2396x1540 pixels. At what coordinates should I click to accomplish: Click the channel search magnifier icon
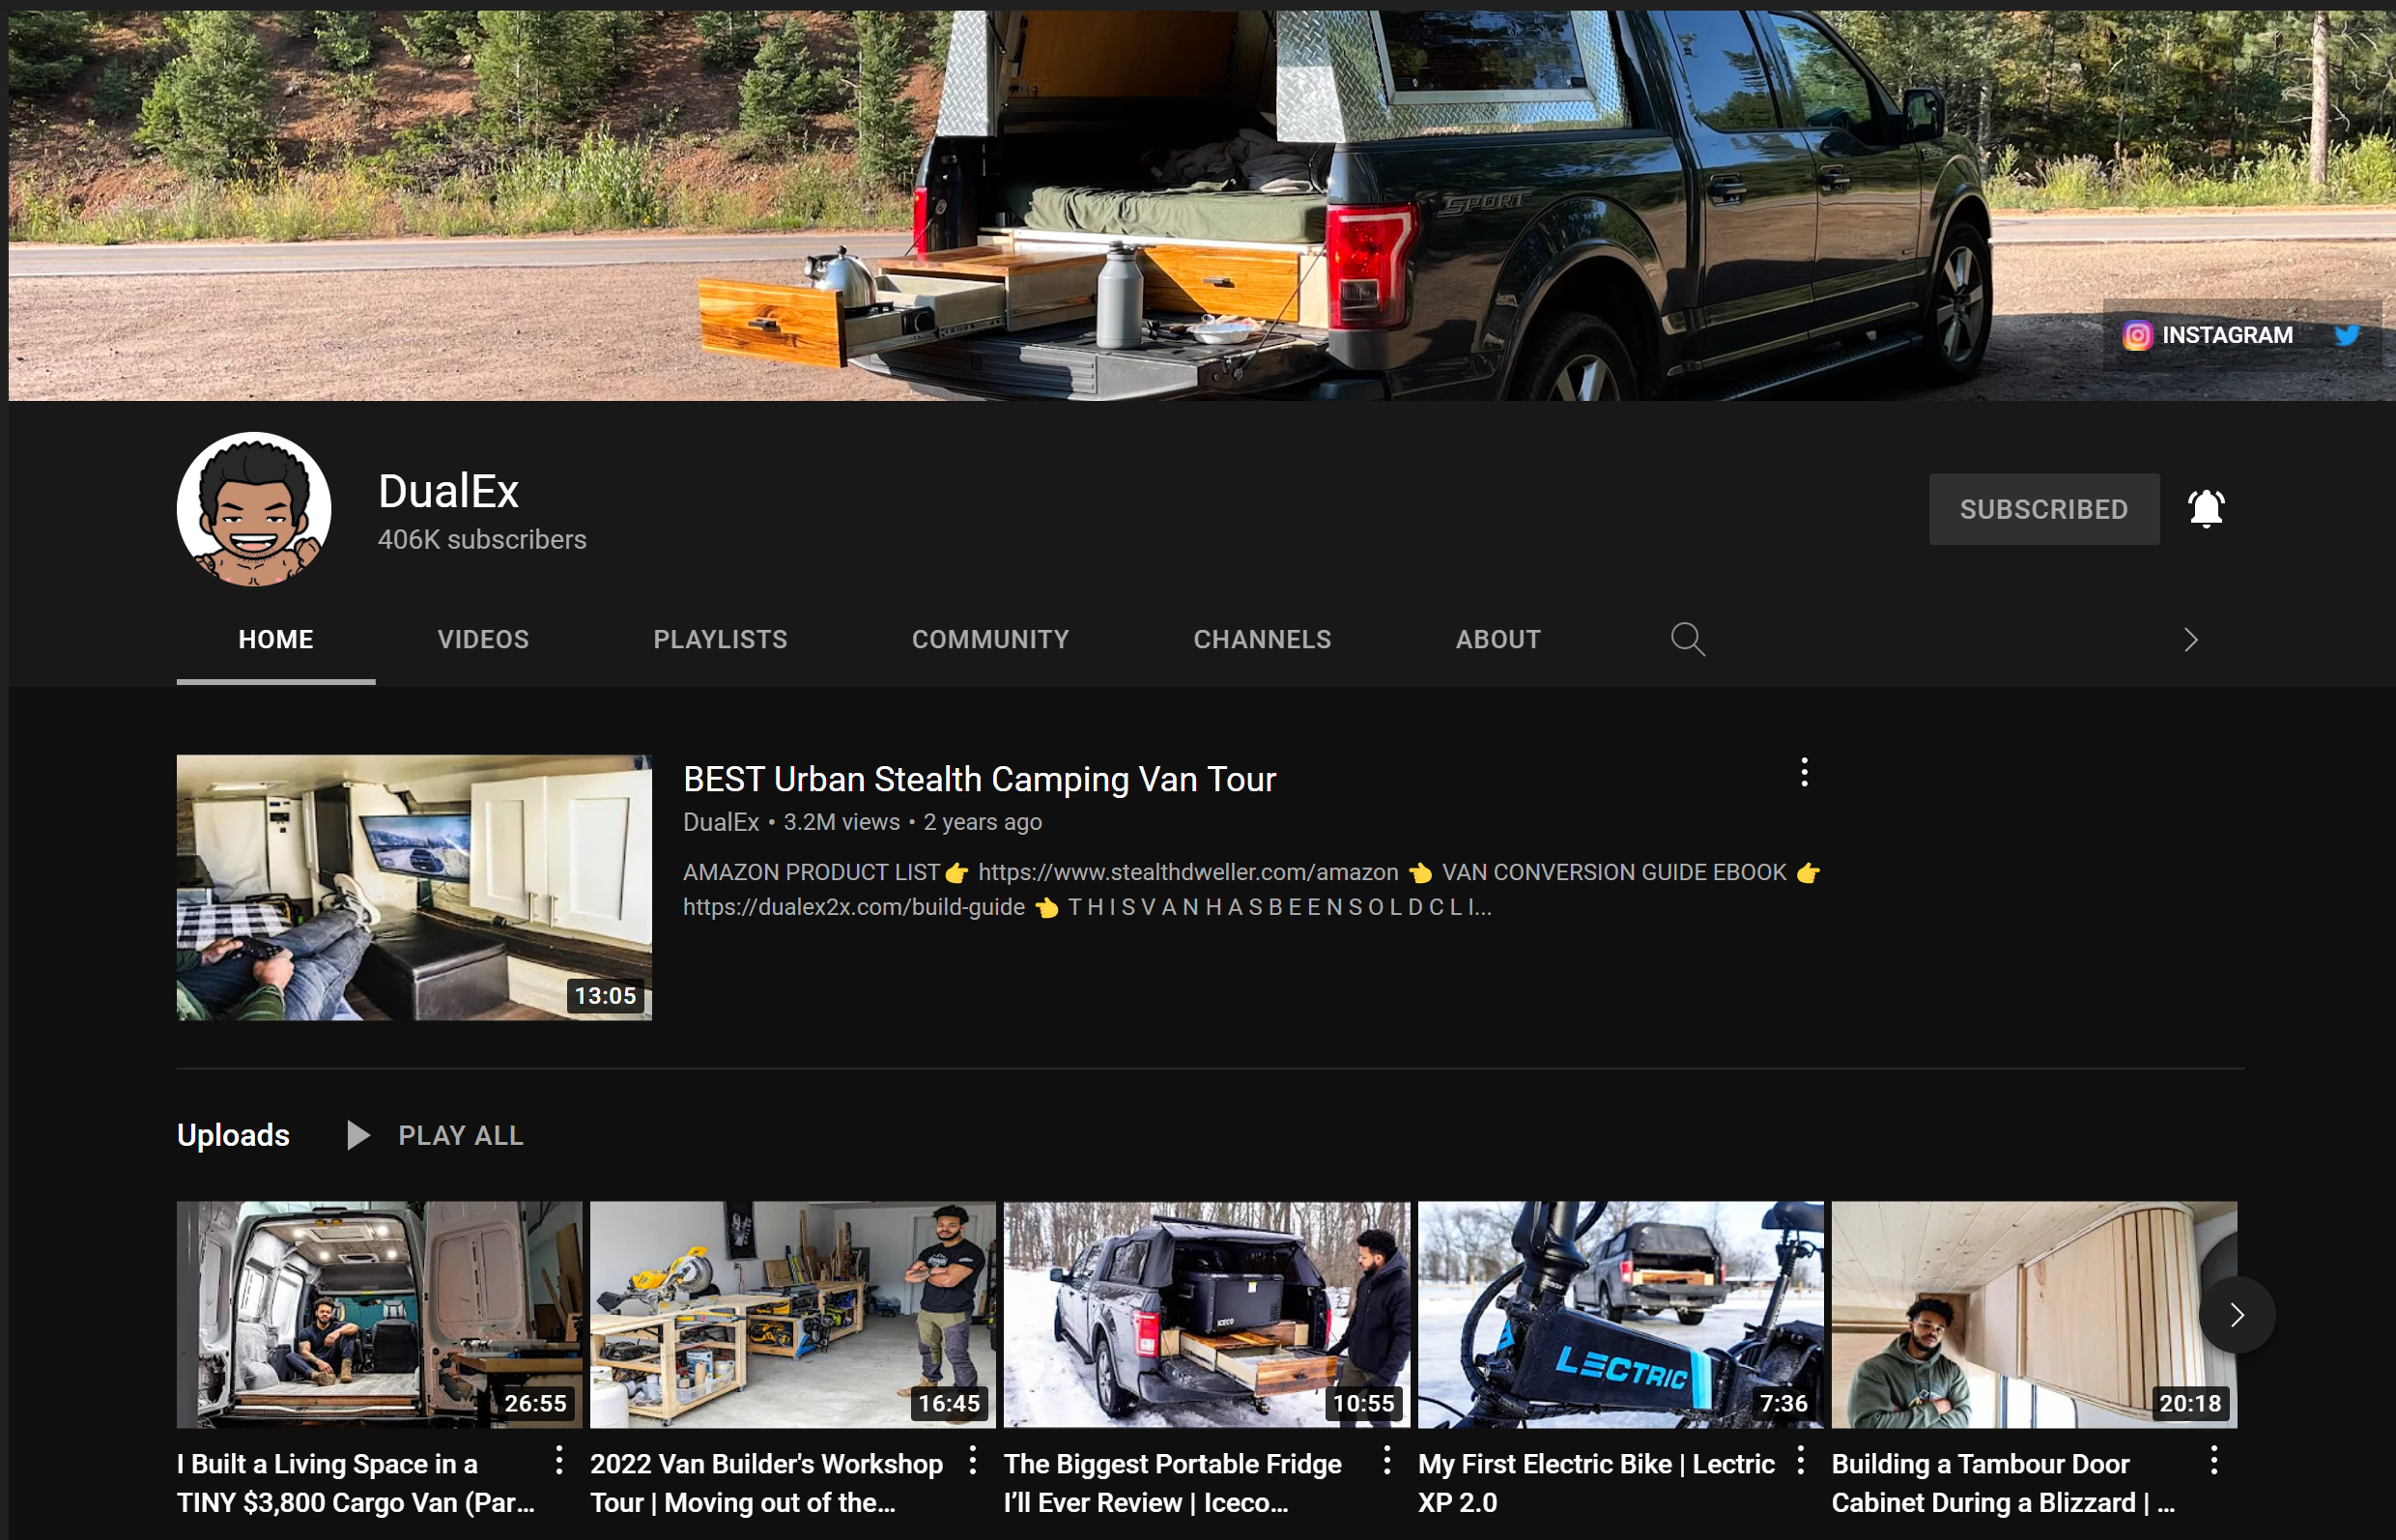point(1687,639)
